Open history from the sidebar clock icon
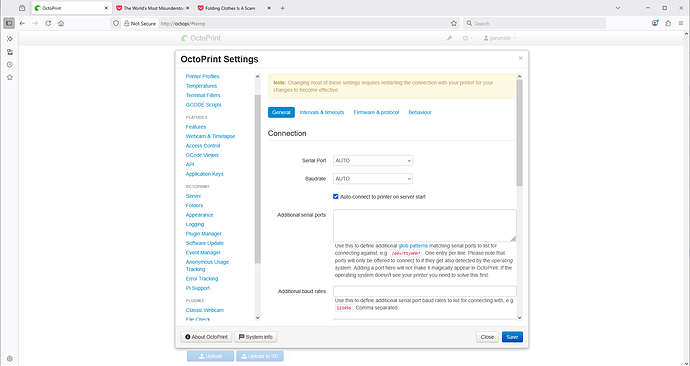The width and height of the screenshot is (690, 366). [x=10, y=65]
